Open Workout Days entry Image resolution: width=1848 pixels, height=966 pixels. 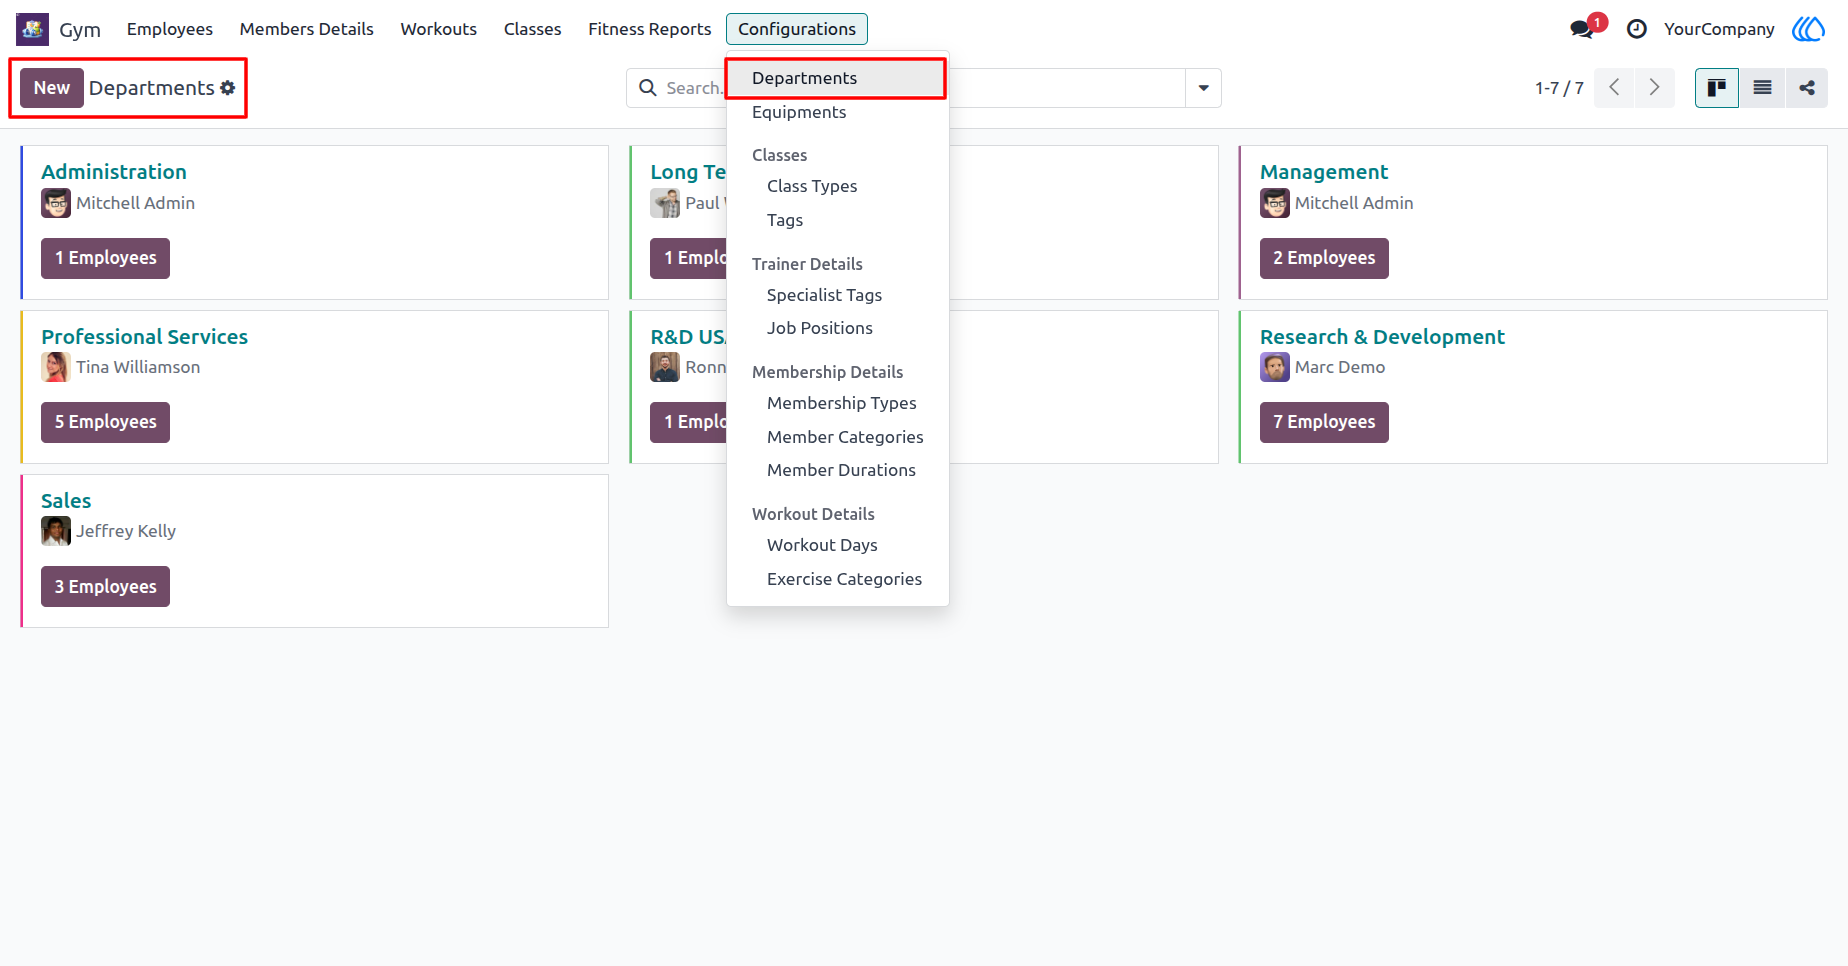coord(837,545)
